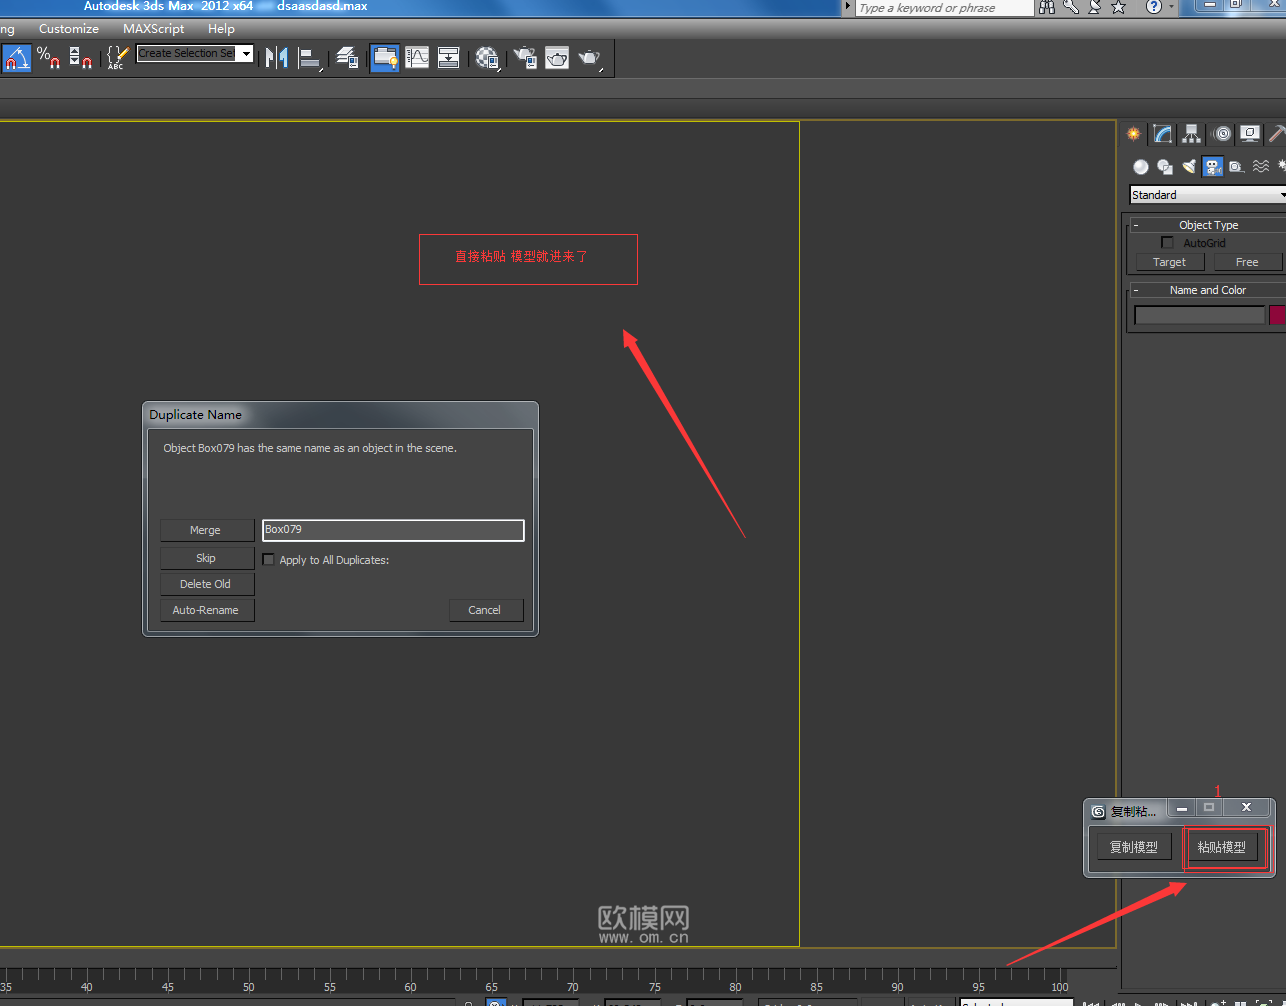Toggle the AutoGrid checkbox
1286x1006 pixels.
point(1167,243)
